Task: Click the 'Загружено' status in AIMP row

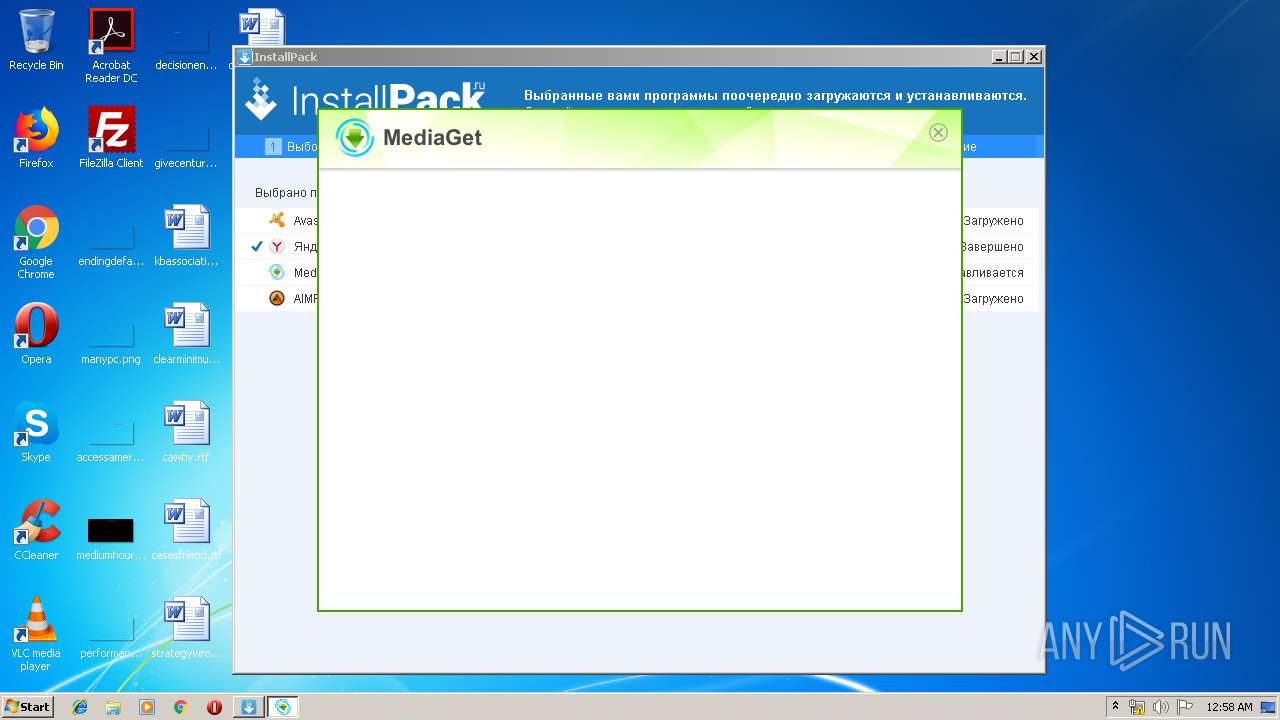Action: click(x=993, y=299)
